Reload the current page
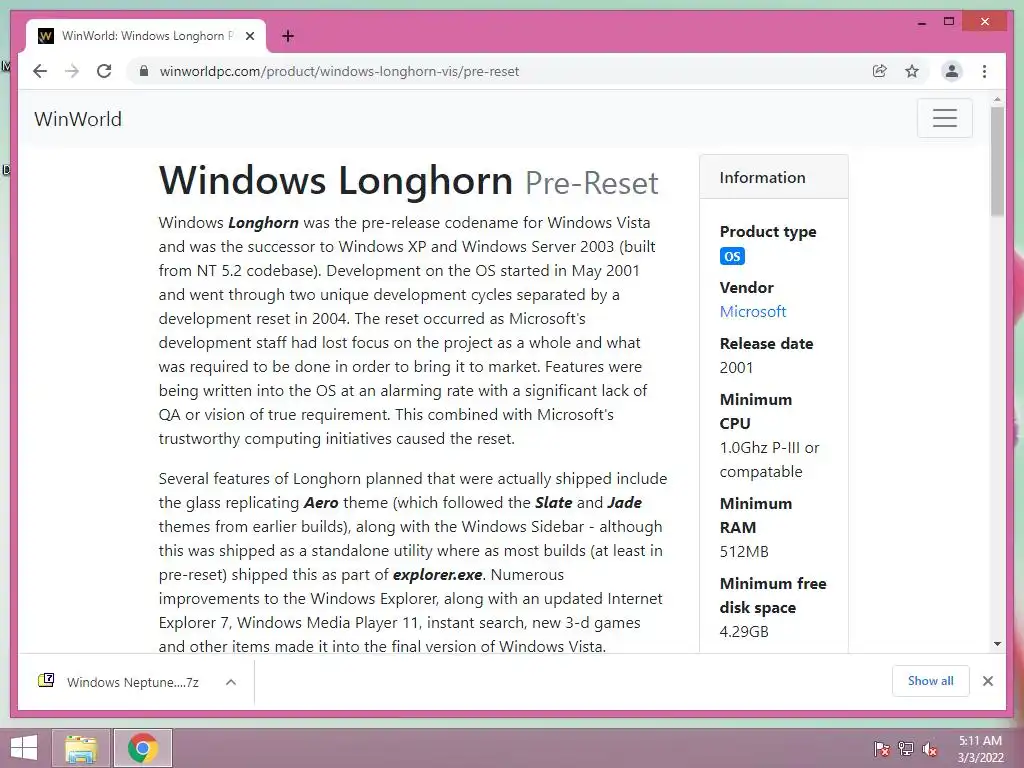Viewport: 1024px width, 768px height. point(104,71)
